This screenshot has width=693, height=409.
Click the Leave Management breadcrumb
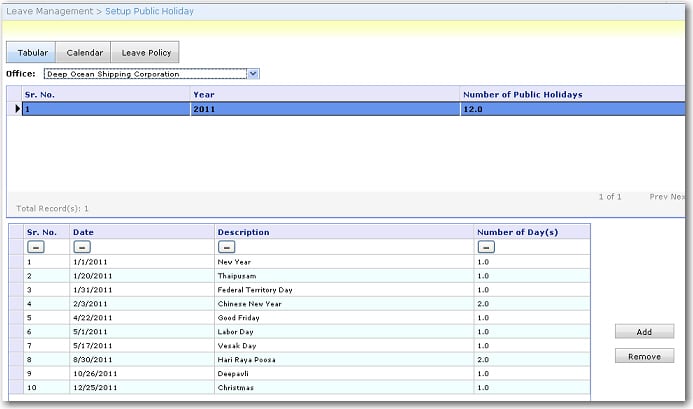pos(50,11)
